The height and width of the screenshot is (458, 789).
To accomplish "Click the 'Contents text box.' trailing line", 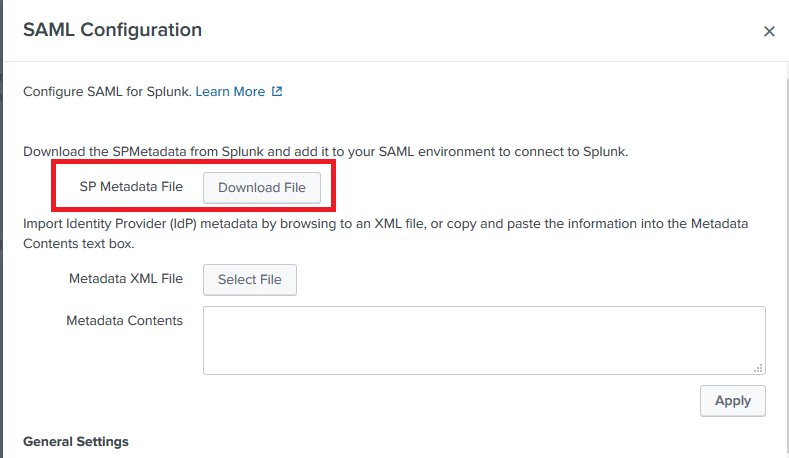I will click(78, 243).
